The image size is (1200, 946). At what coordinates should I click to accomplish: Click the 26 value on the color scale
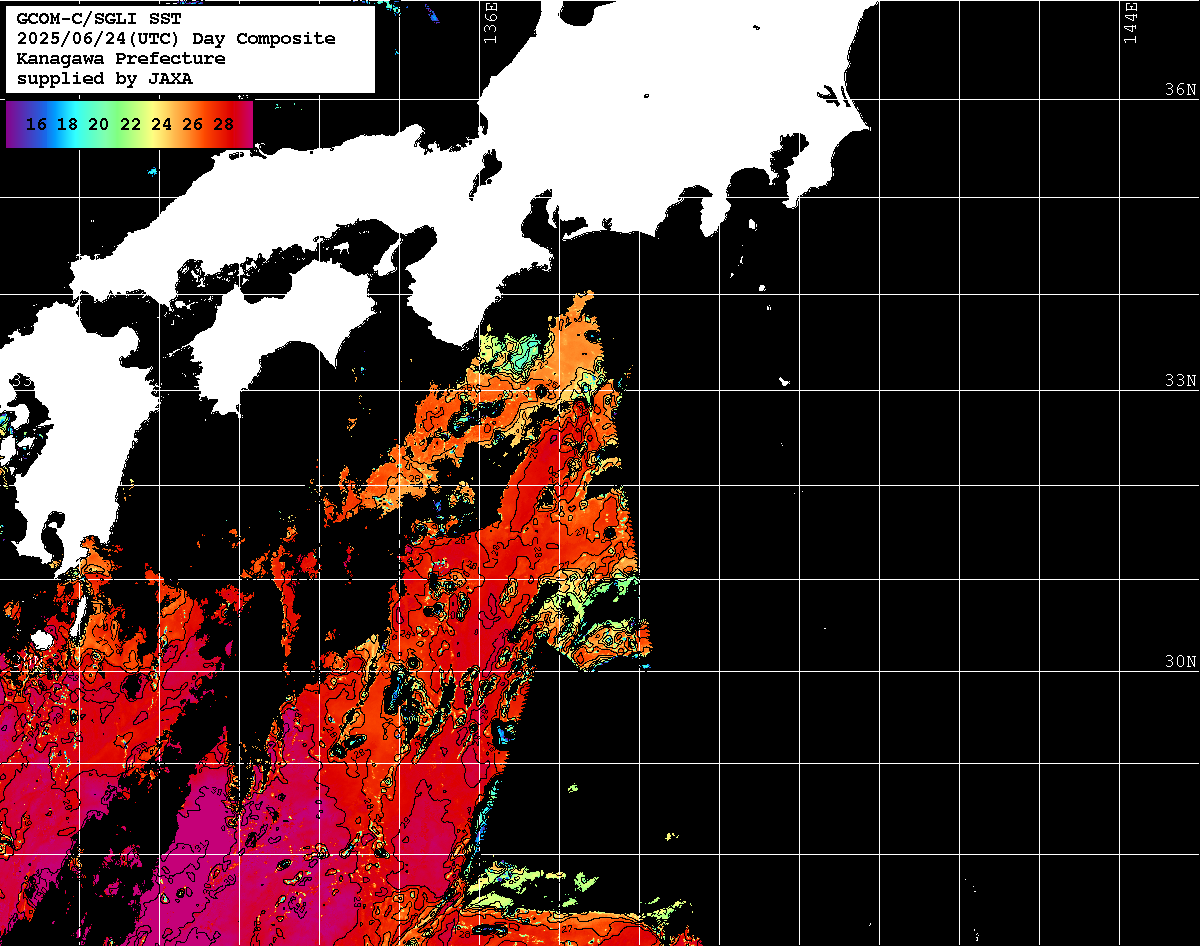[x=192, y=125]
